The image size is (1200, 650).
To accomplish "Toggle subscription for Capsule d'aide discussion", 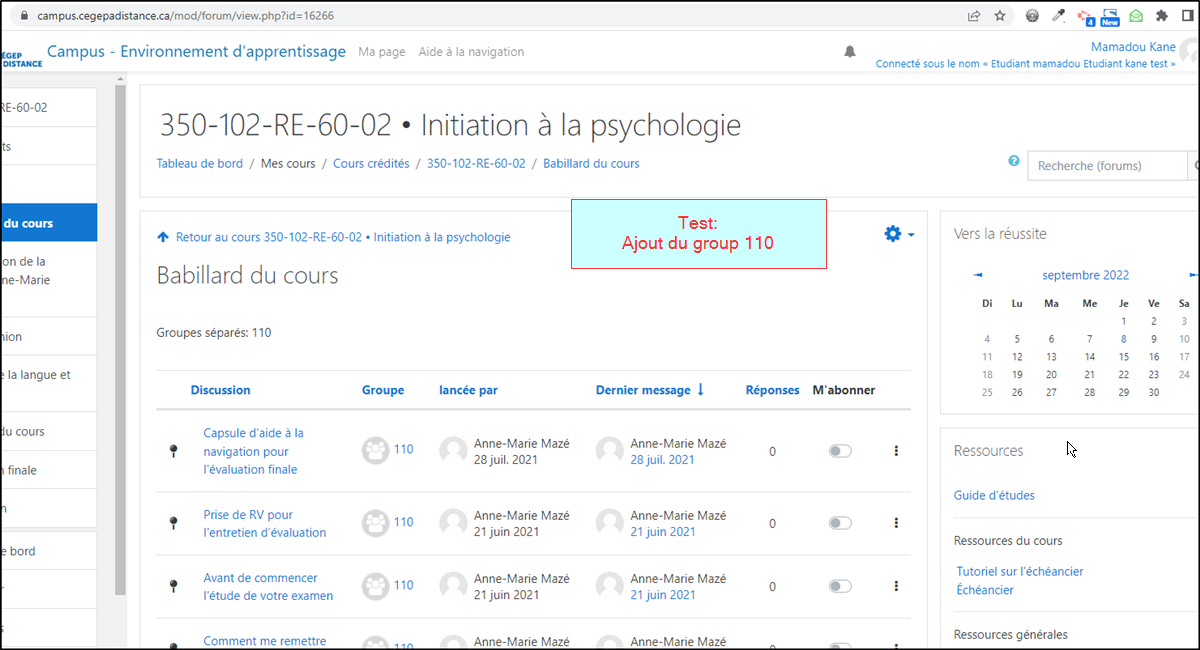I will point(840,451).
